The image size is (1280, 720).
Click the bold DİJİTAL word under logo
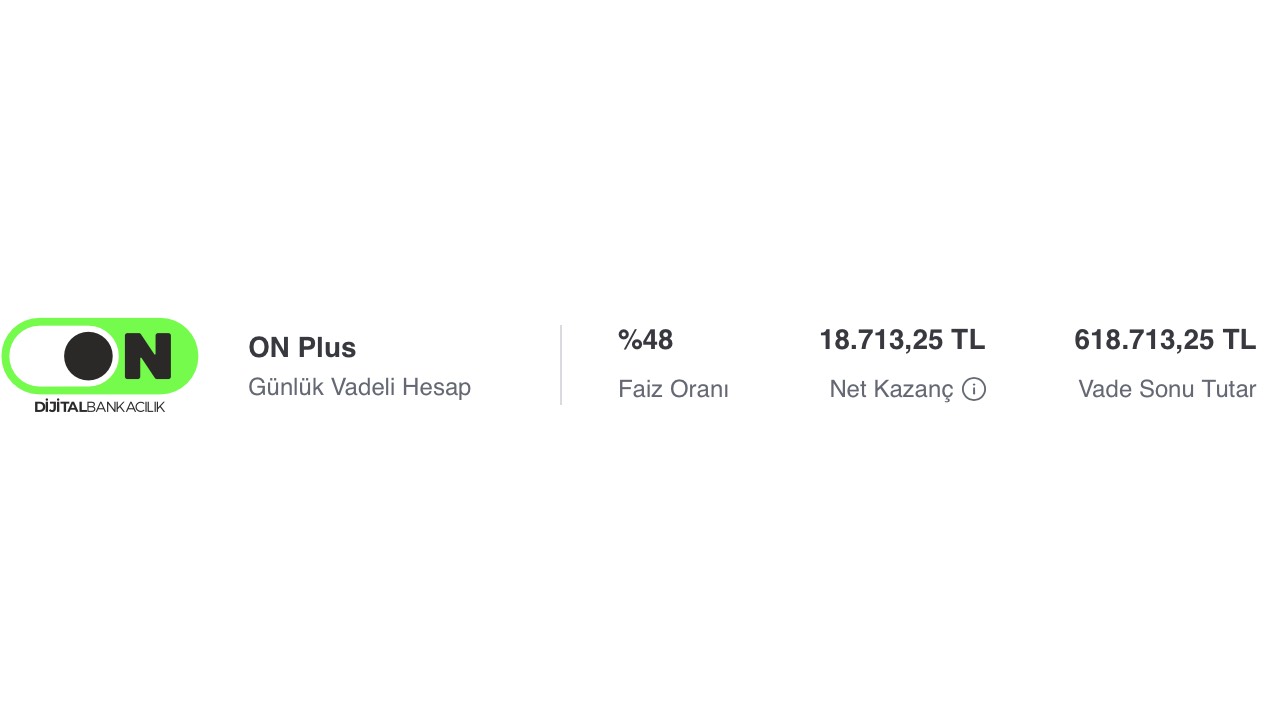tap(60, 407)
